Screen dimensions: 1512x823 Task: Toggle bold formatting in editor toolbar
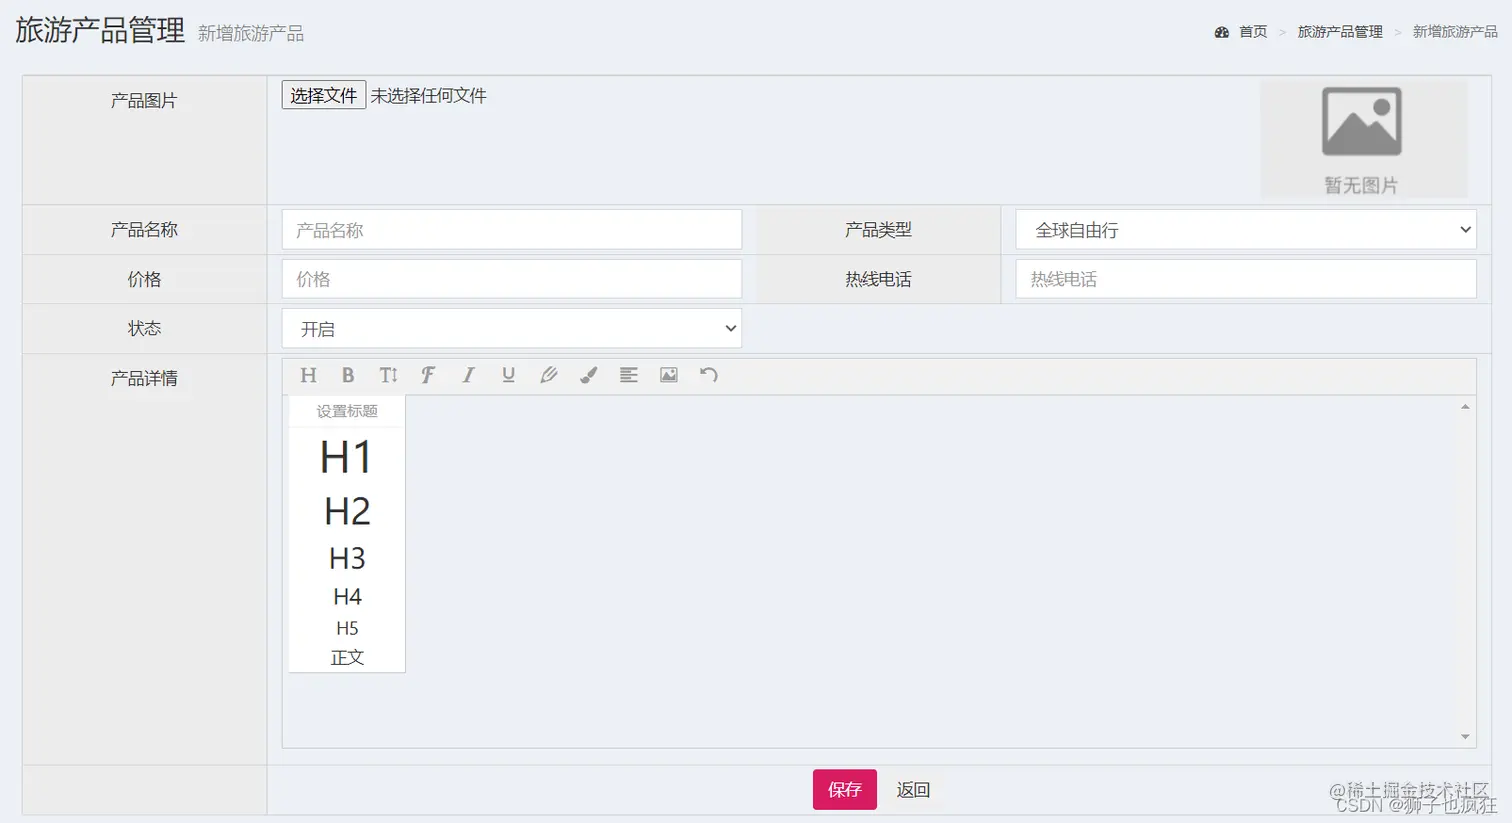348,375
